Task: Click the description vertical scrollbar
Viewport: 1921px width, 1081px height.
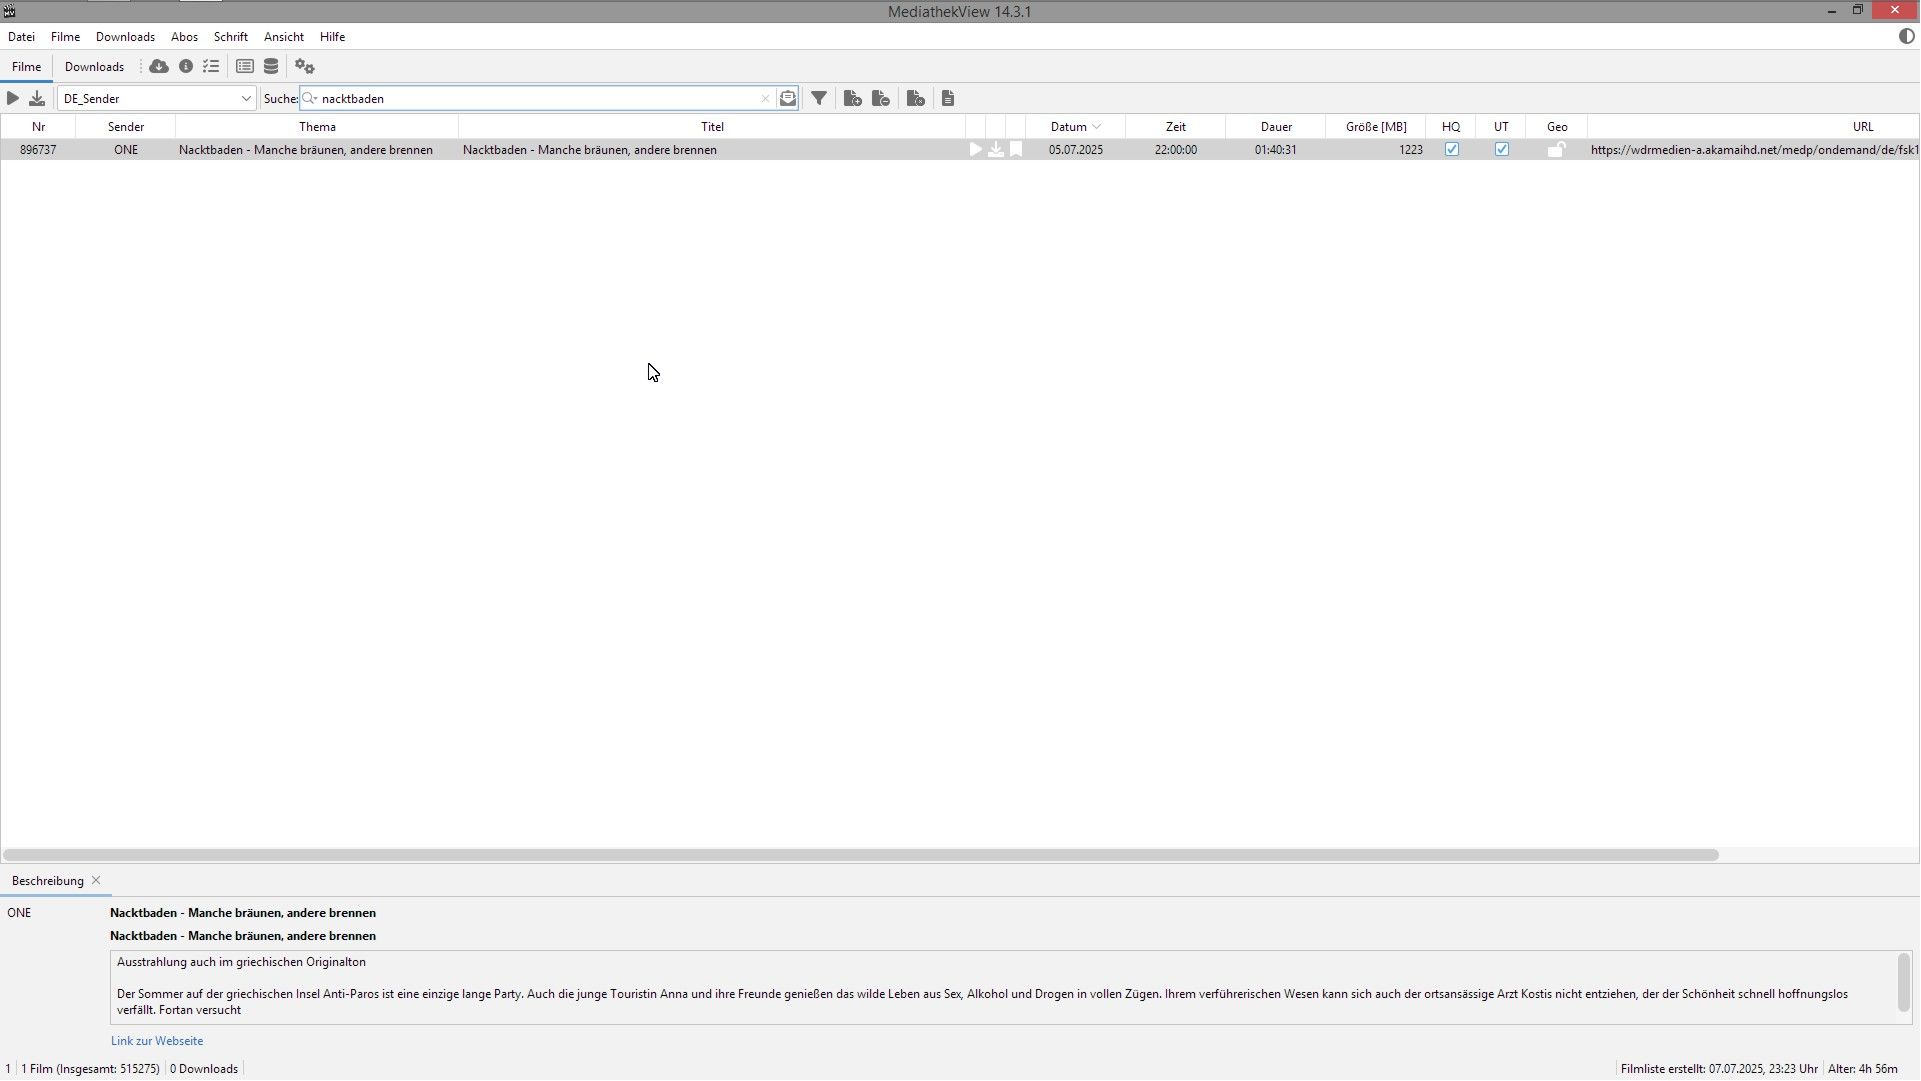Action: (x=1903, y=982)
